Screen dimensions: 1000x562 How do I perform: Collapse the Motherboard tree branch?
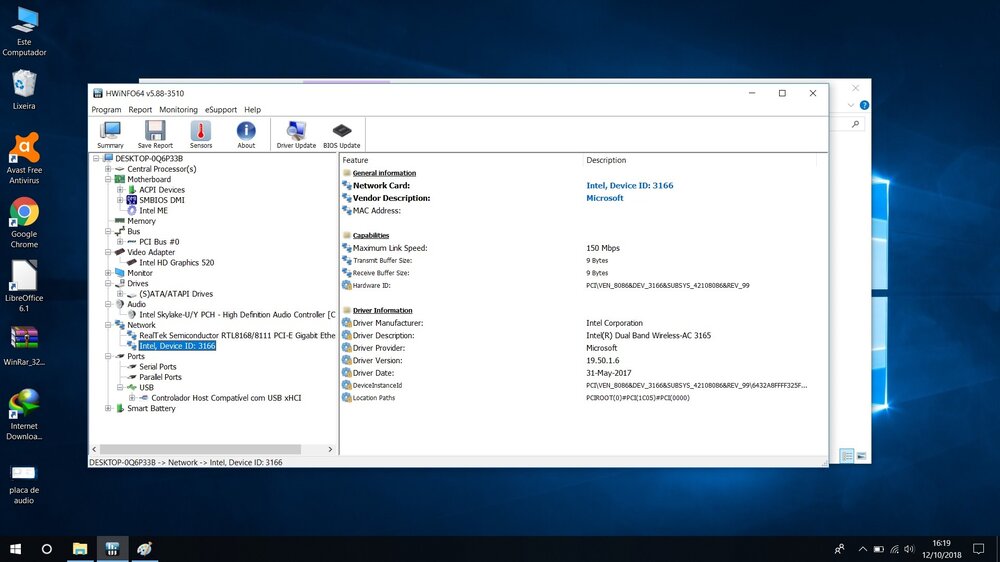pos(108,180)
